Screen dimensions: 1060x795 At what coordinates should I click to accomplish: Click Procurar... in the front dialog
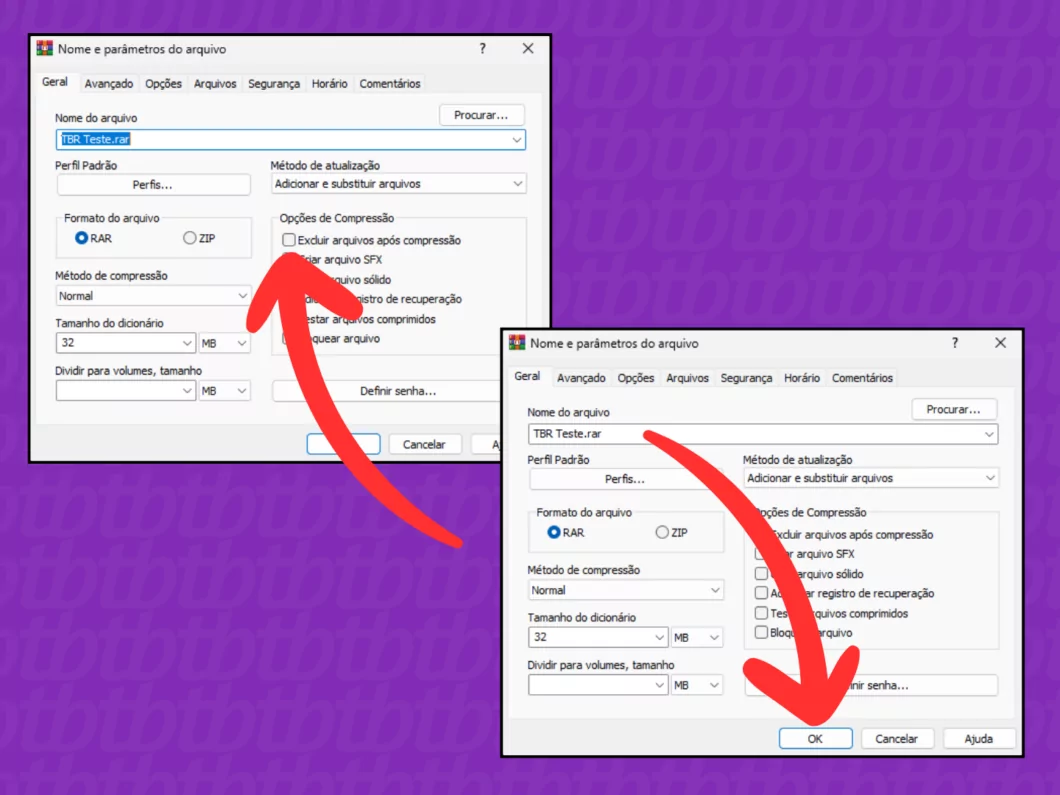pos(953,409)
